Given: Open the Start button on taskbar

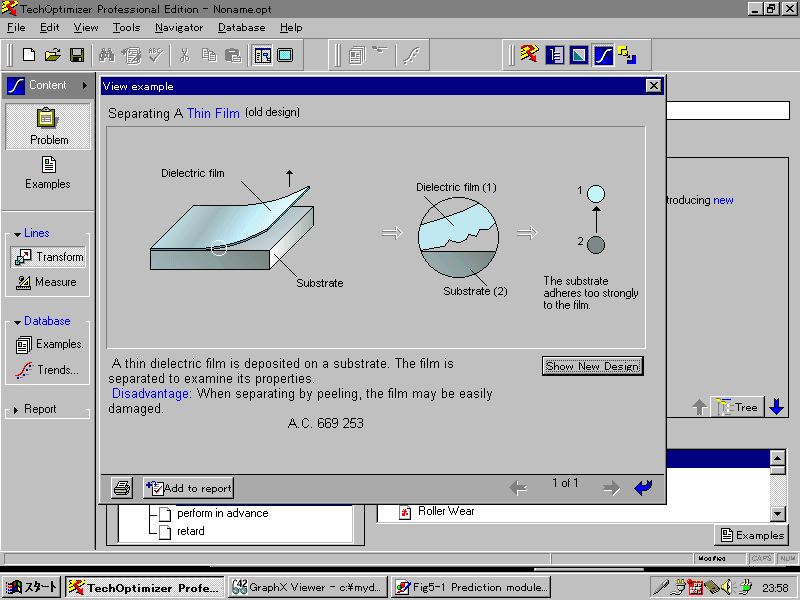Looking at the screenshot, I should [x=32, y=588].
